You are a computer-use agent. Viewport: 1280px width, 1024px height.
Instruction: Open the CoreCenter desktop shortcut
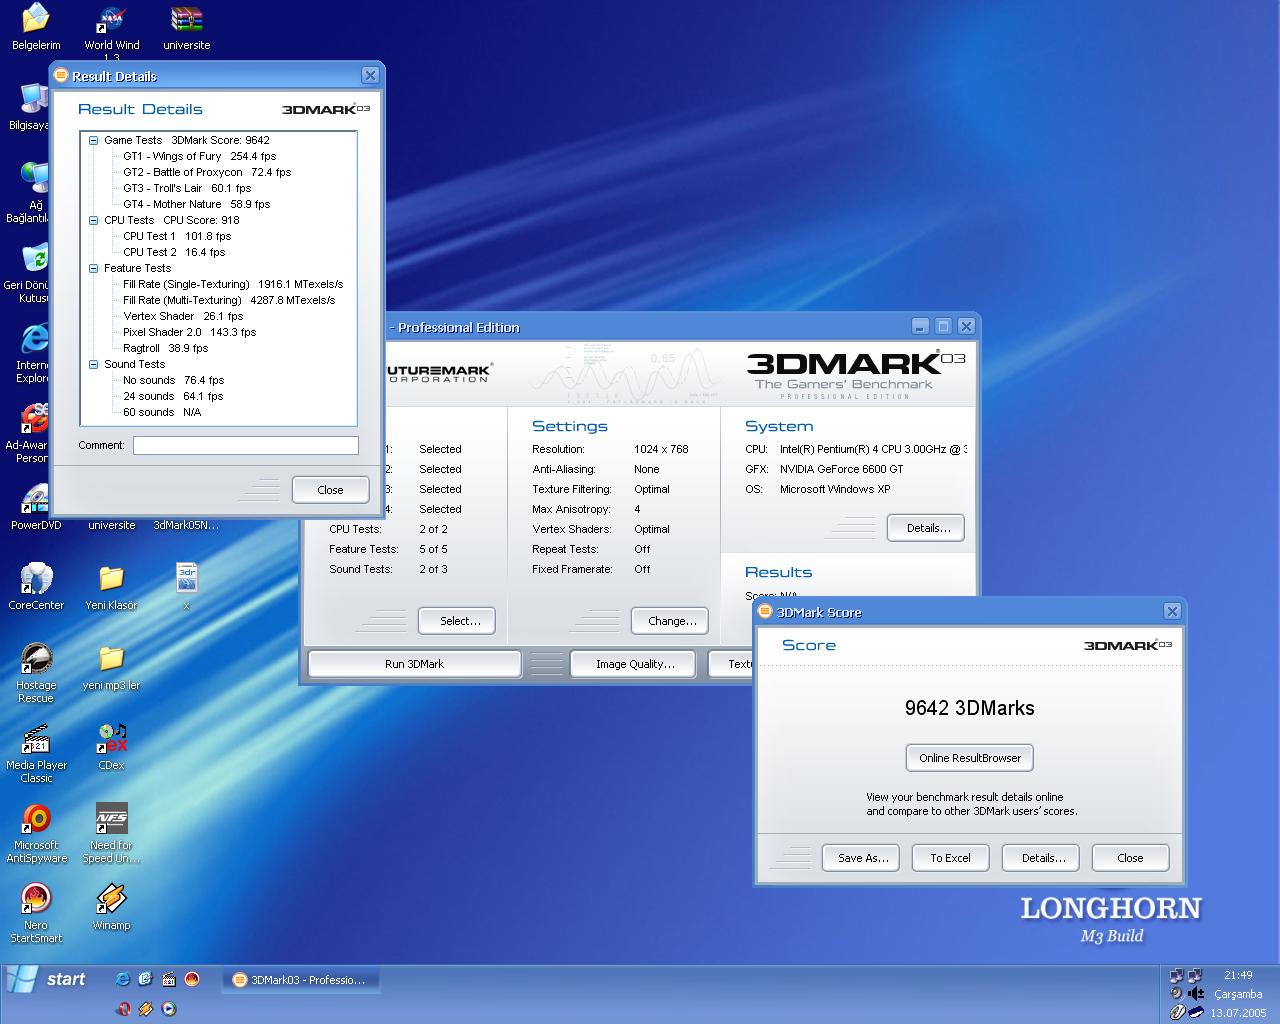point(36,587)
